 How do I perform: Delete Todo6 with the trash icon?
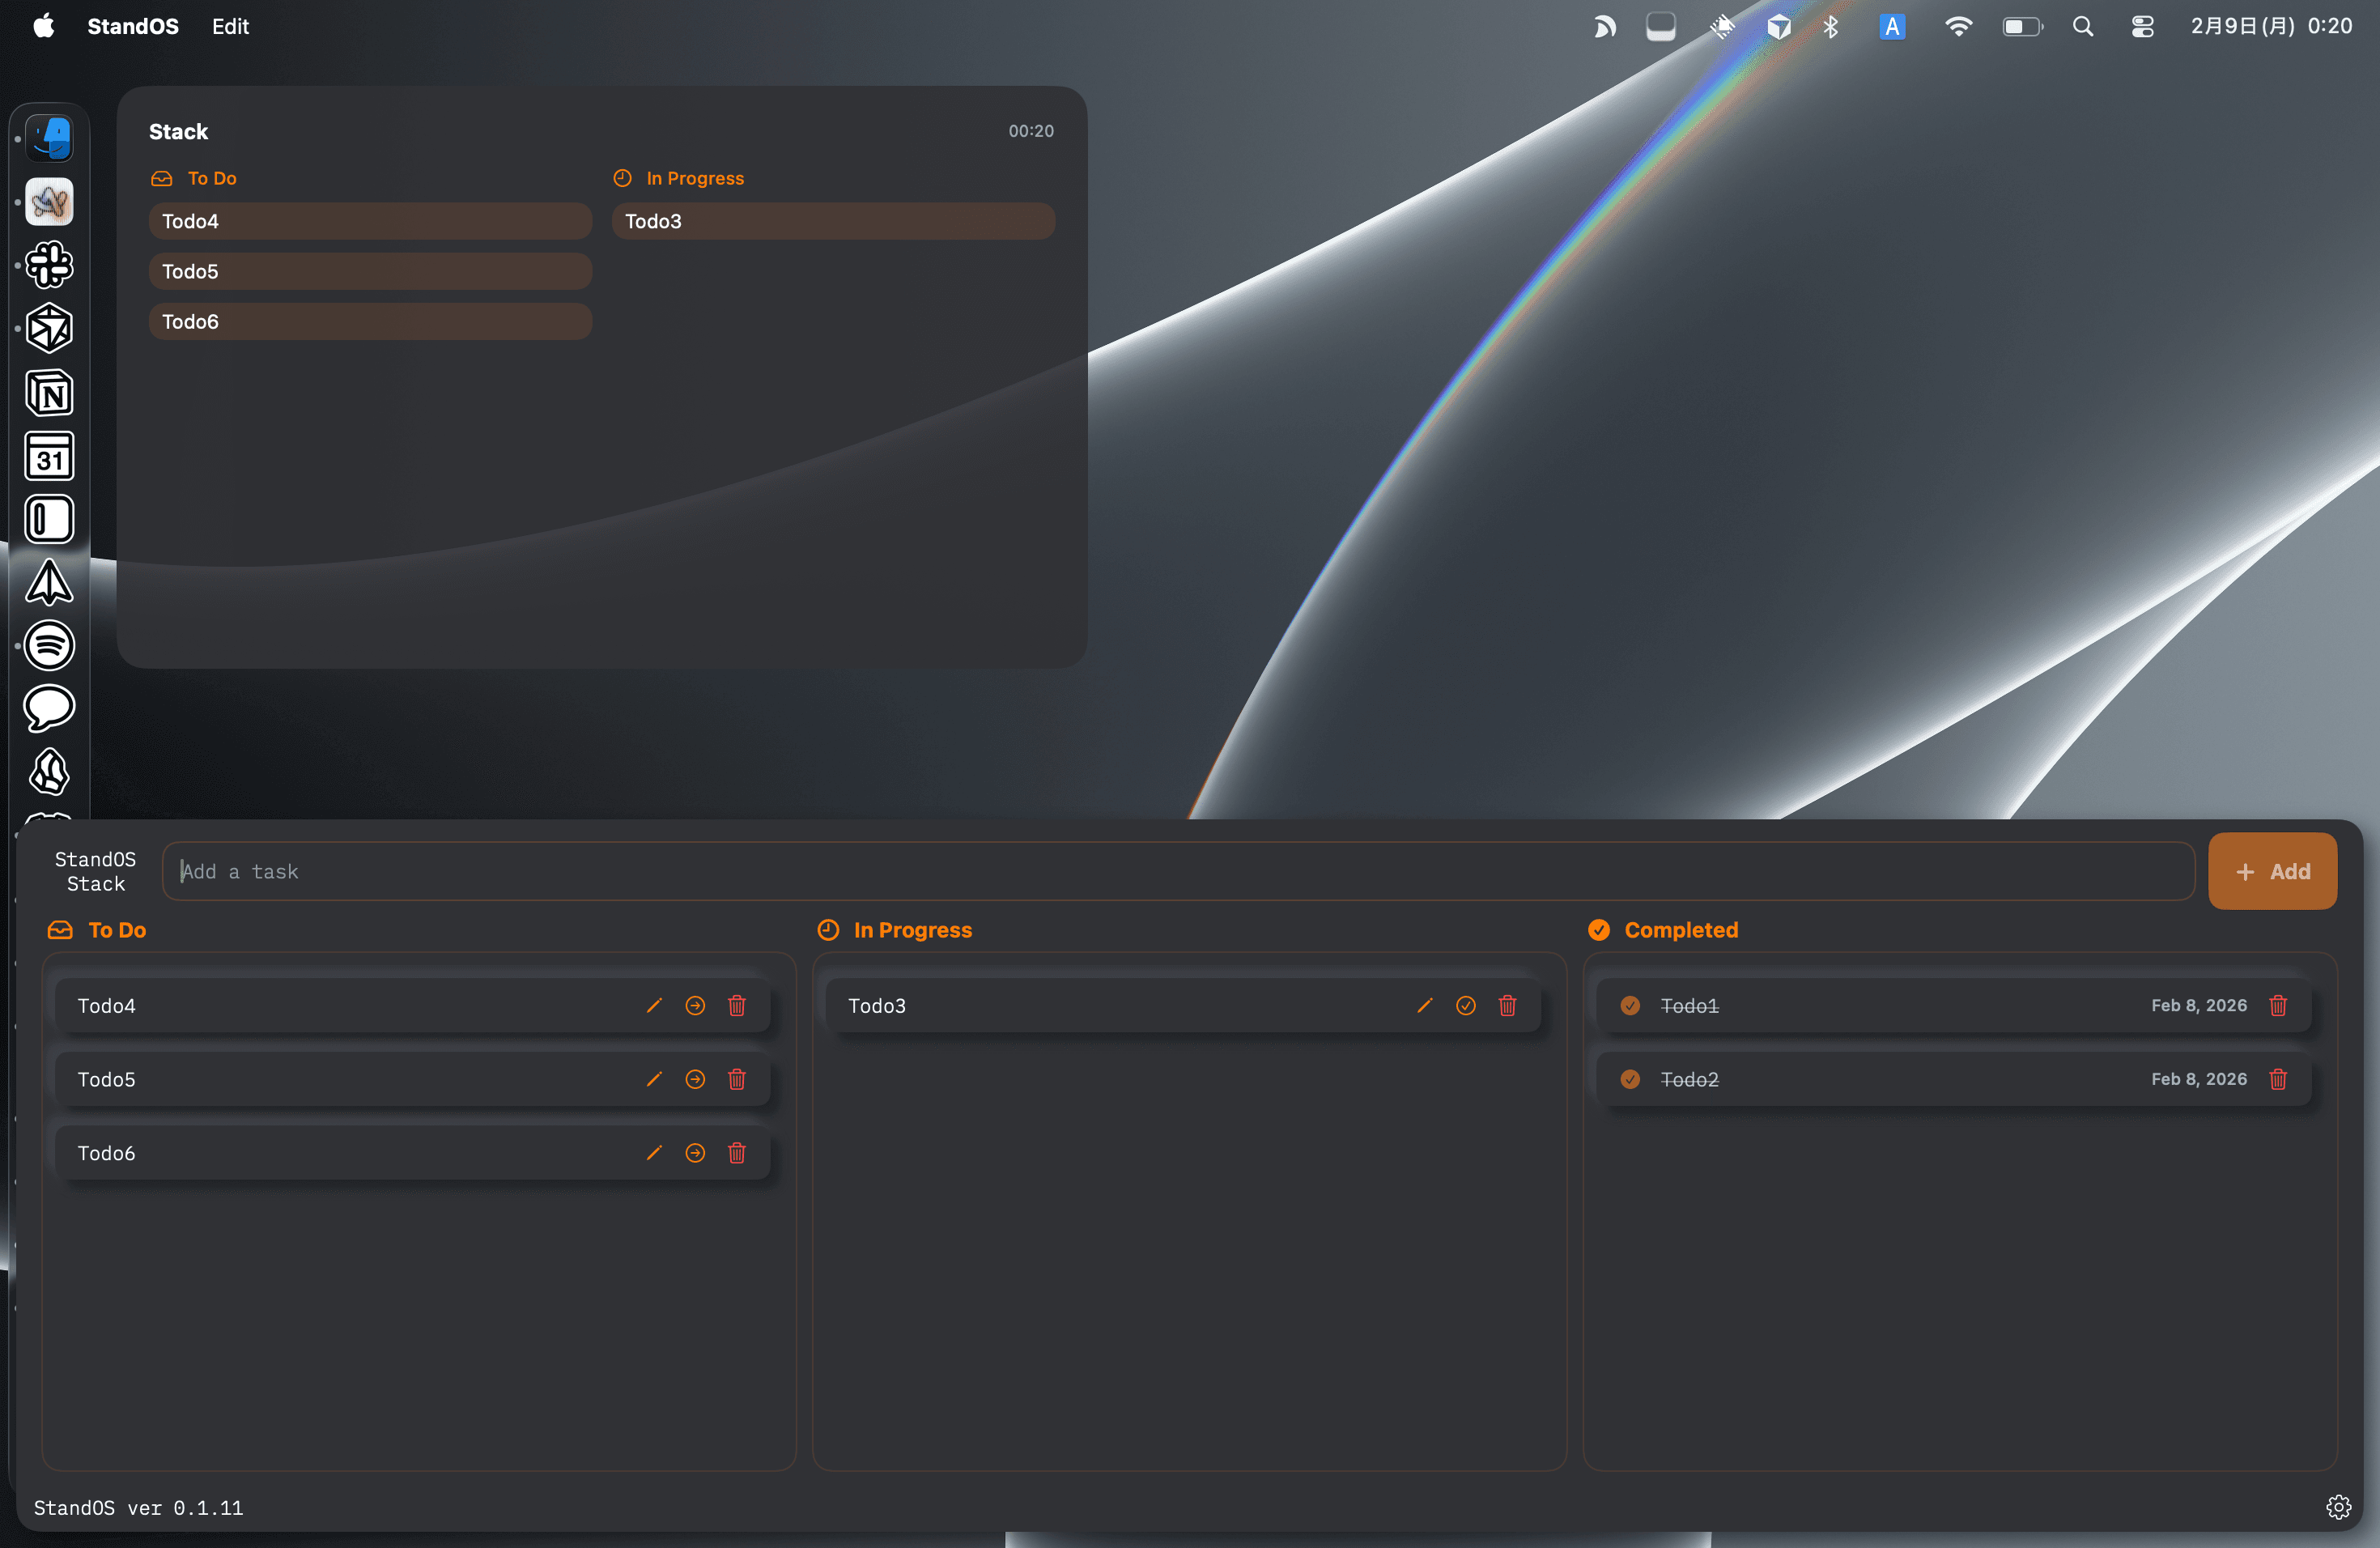coord(737,1152)
